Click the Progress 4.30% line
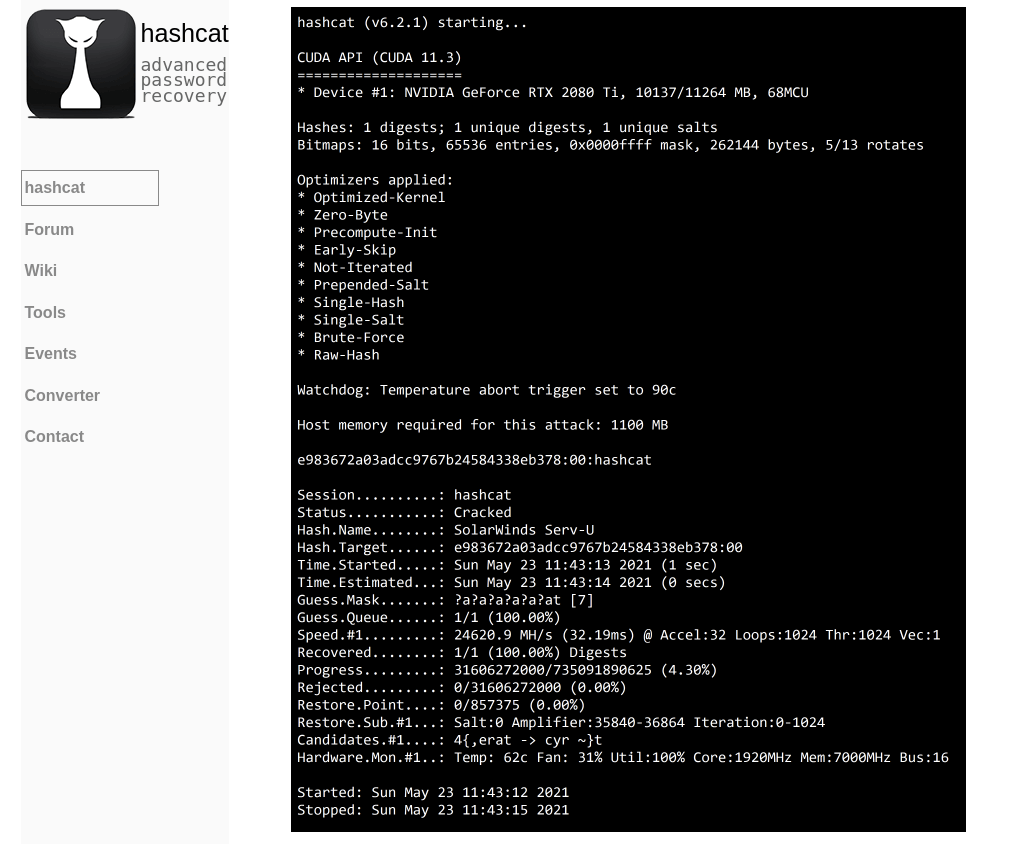The height and width of the screenshot is (844, 1010). [x=507, y=670]
